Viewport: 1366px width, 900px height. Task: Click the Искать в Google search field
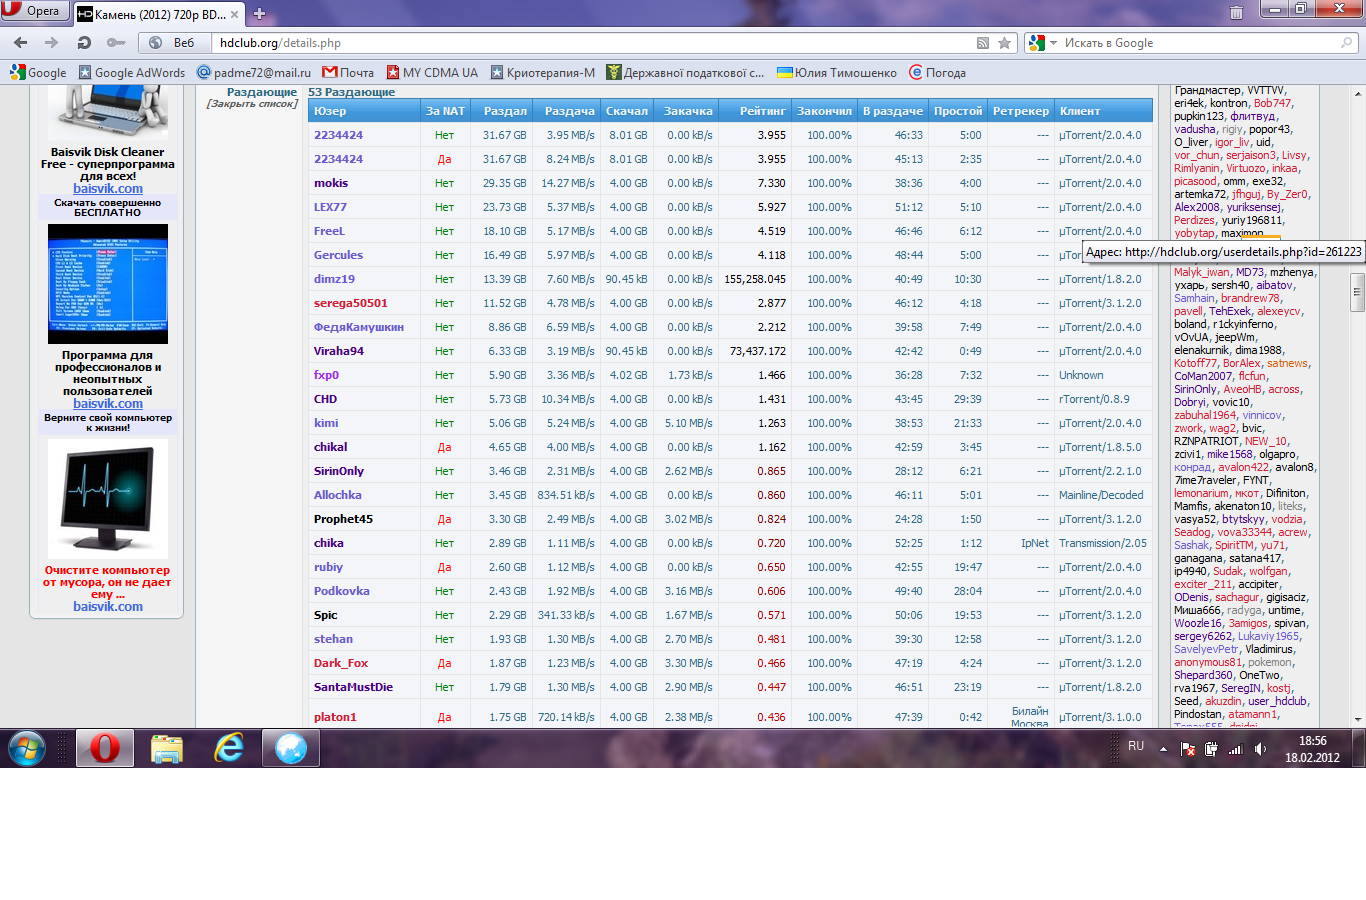(1200, 43)
